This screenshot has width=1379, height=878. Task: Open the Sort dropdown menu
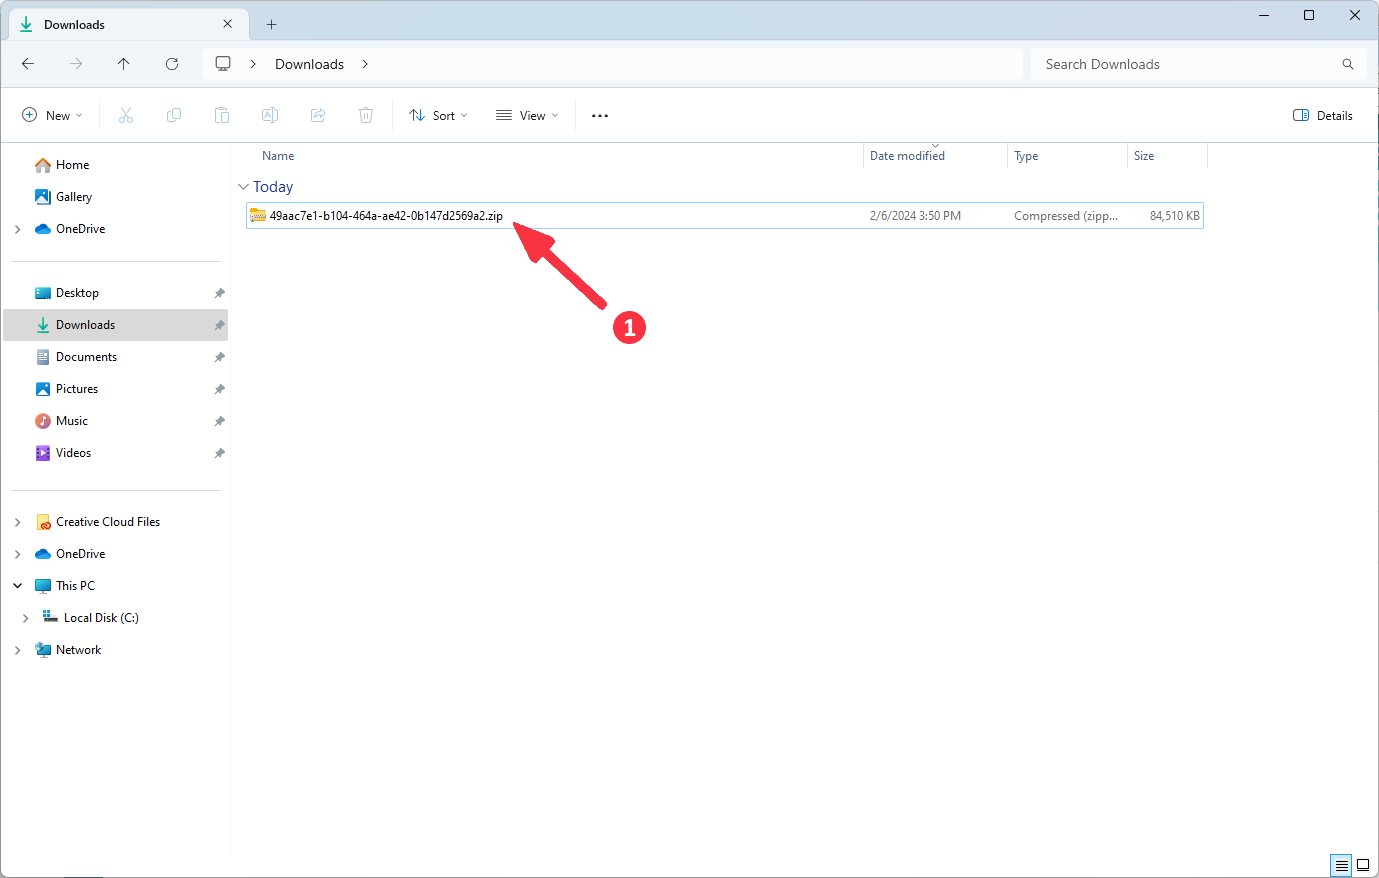click(438, 115)
